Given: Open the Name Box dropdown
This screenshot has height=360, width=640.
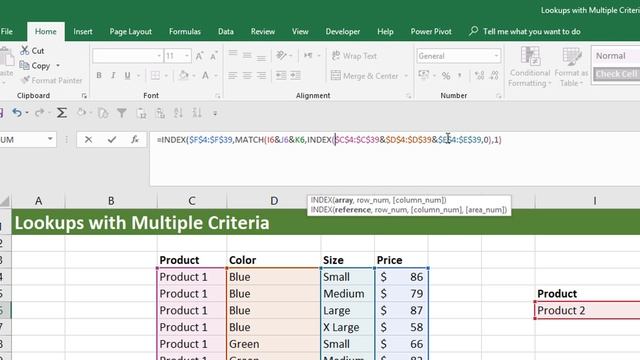Looking at the screenshot, I should pyautogui.click(x=50, y=139).
